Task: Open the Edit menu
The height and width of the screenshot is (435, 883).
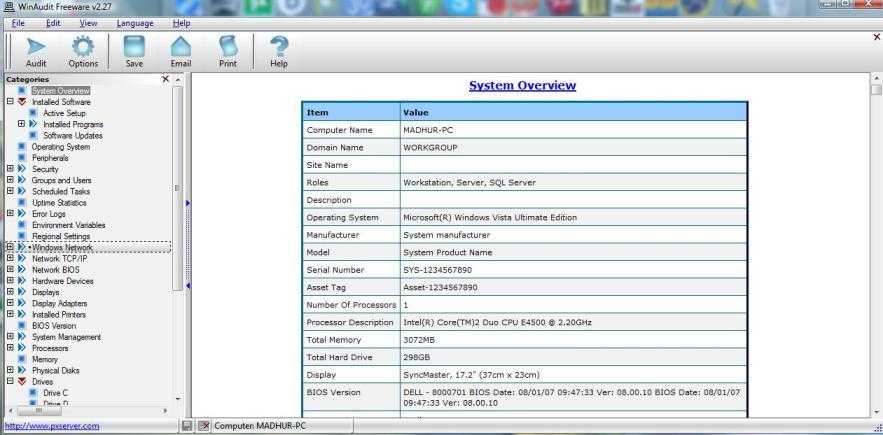Action: (53, 23)
